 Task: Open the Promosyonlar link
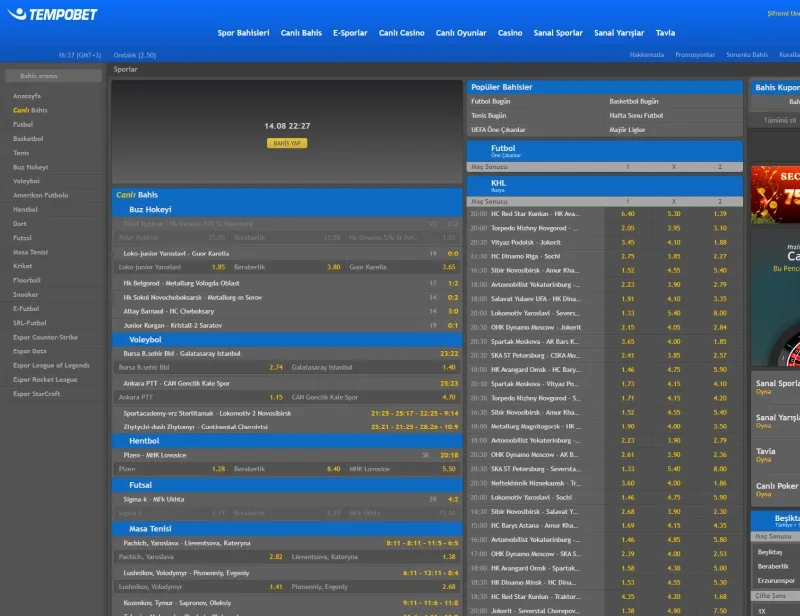[694, 55]
